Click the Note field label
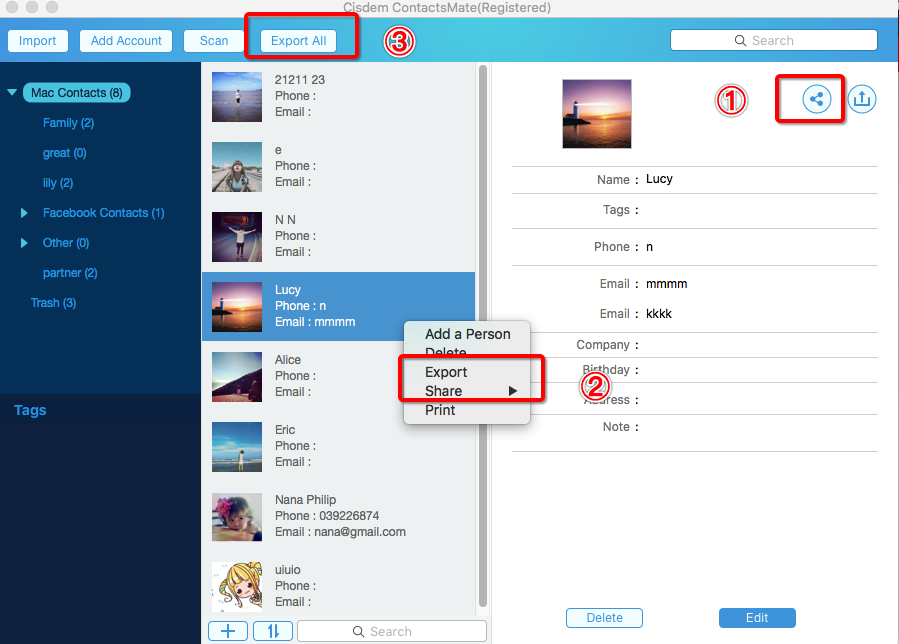 click(616, 427)
